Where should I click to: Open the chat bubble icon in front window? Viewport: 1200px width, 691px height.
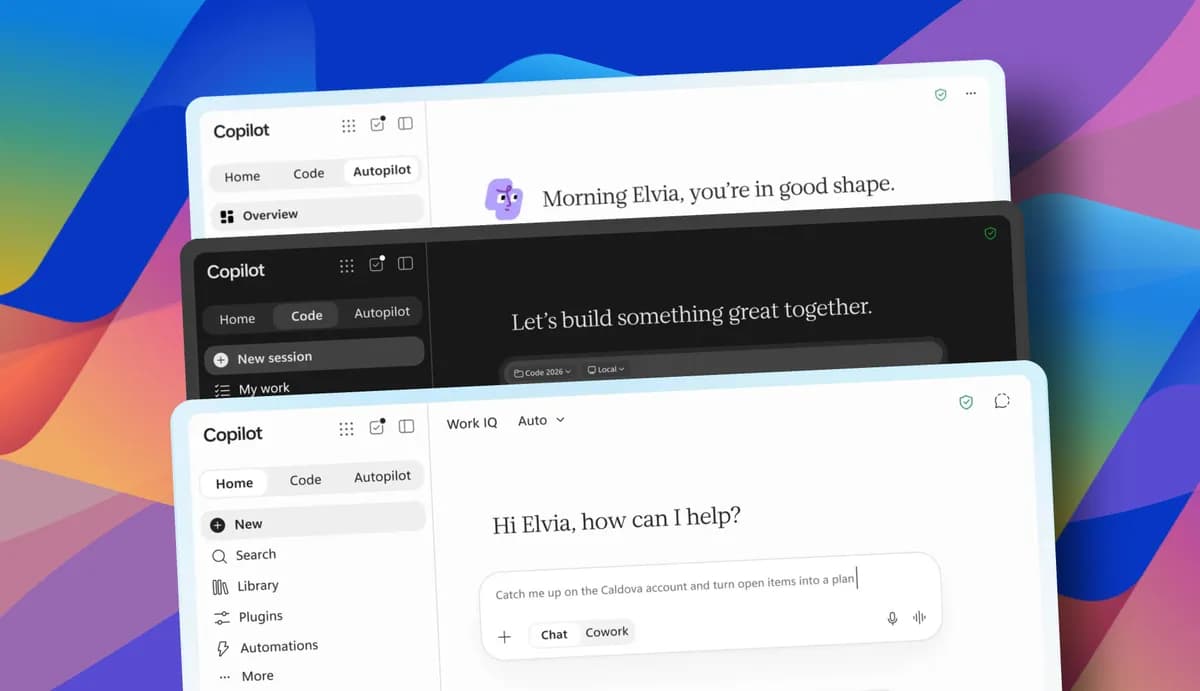[1002, 401]
